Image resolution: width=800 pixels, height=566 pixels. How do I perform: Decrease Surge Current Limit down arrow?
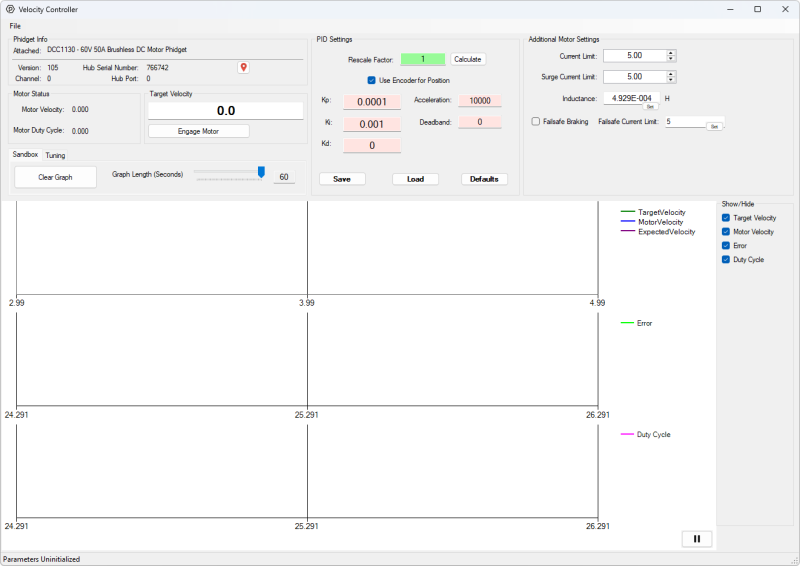671,80
